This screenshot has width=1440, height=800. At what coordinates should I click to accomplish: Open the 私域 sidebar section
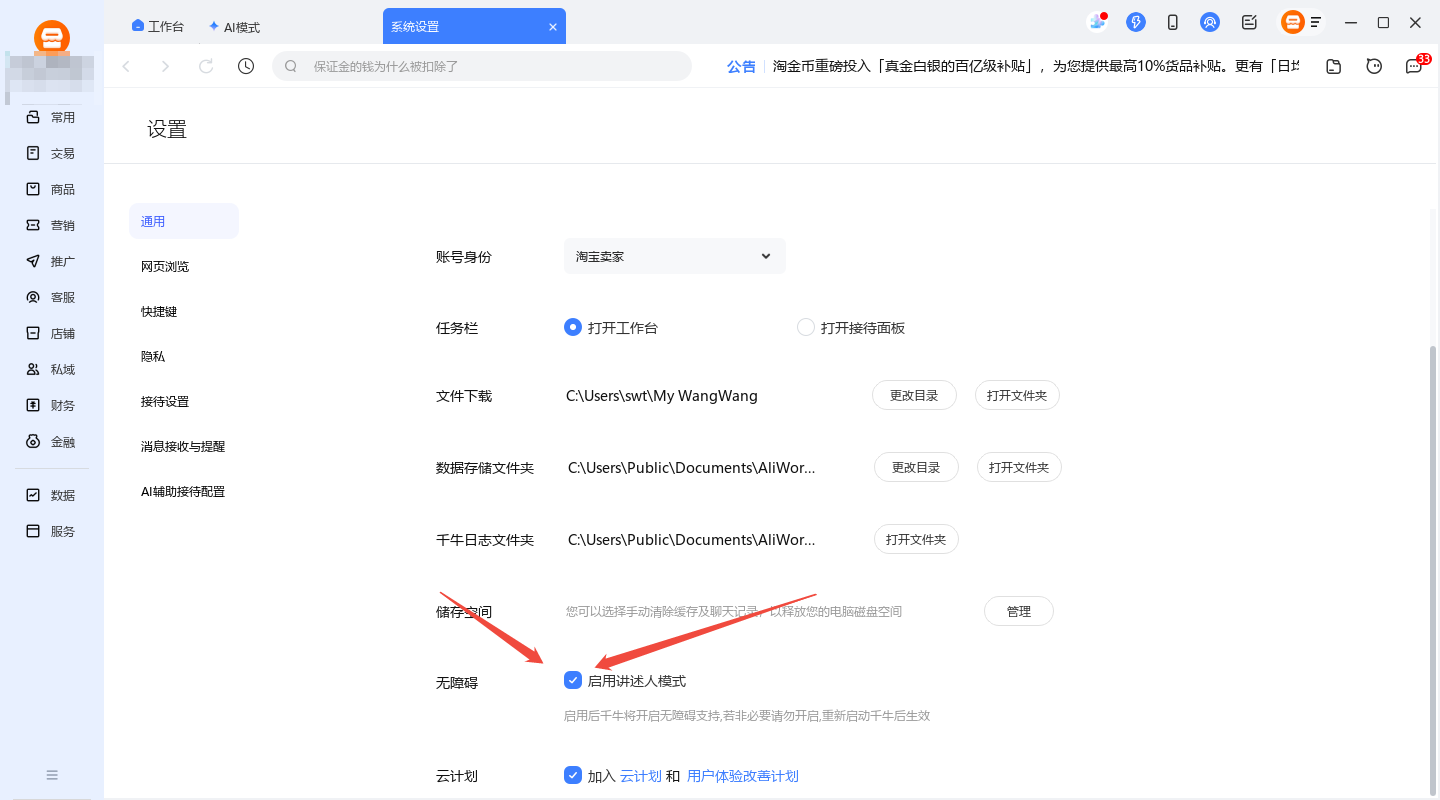tap(51, 369)
